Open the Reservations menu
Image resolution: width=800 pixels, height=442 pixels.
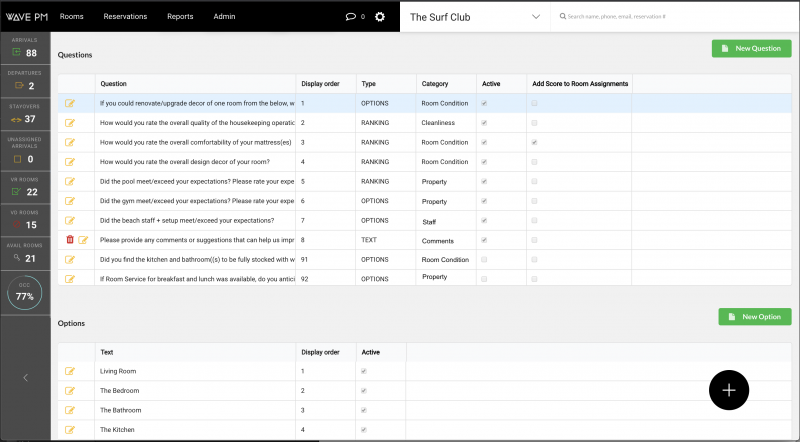click(125, 17)
